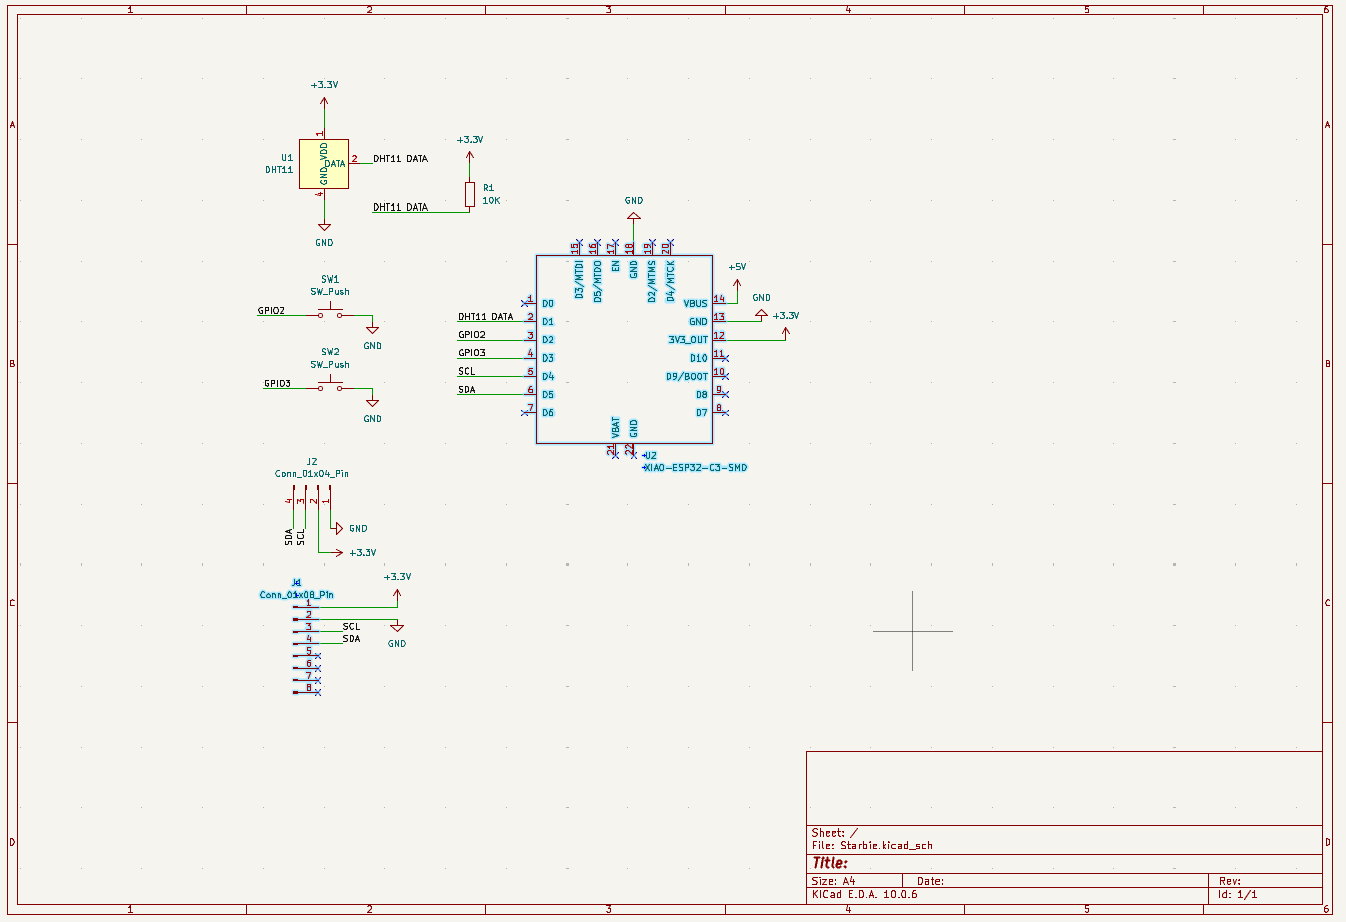
Task: Click the SDA label at pin D5
Action: [467, 390]
